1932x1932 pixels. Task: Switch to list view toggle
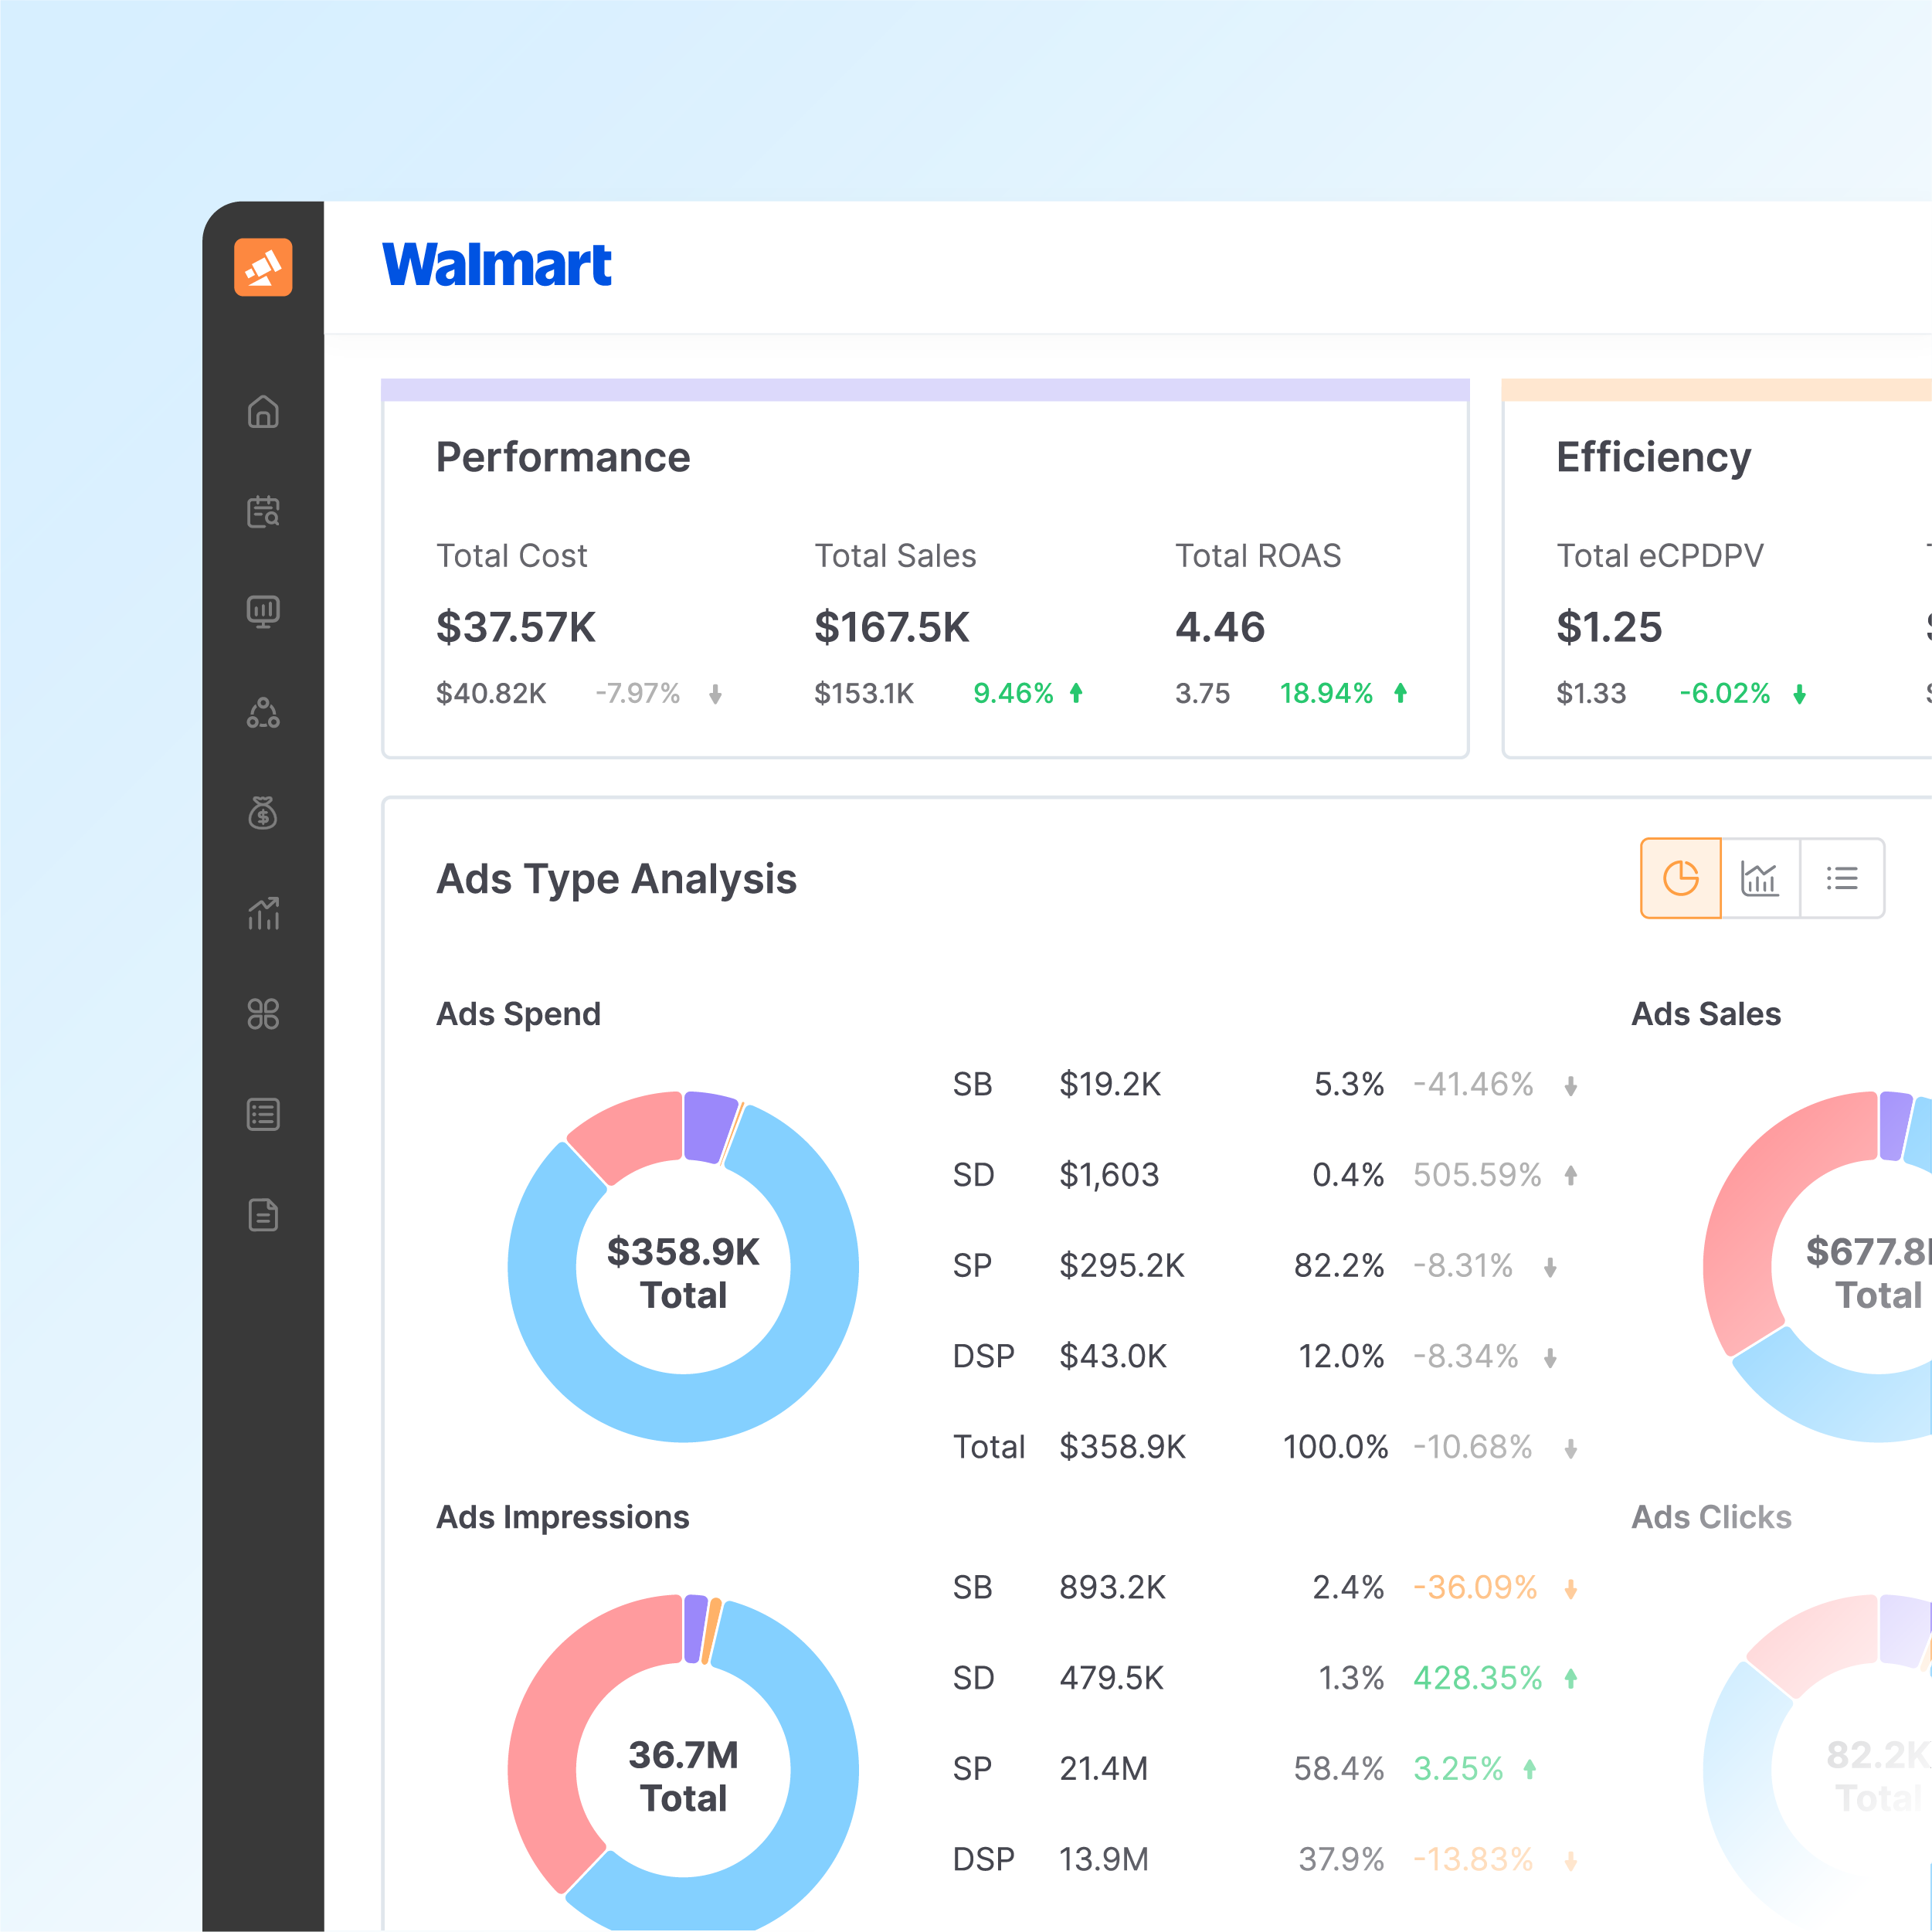(x=1841, y=878)
